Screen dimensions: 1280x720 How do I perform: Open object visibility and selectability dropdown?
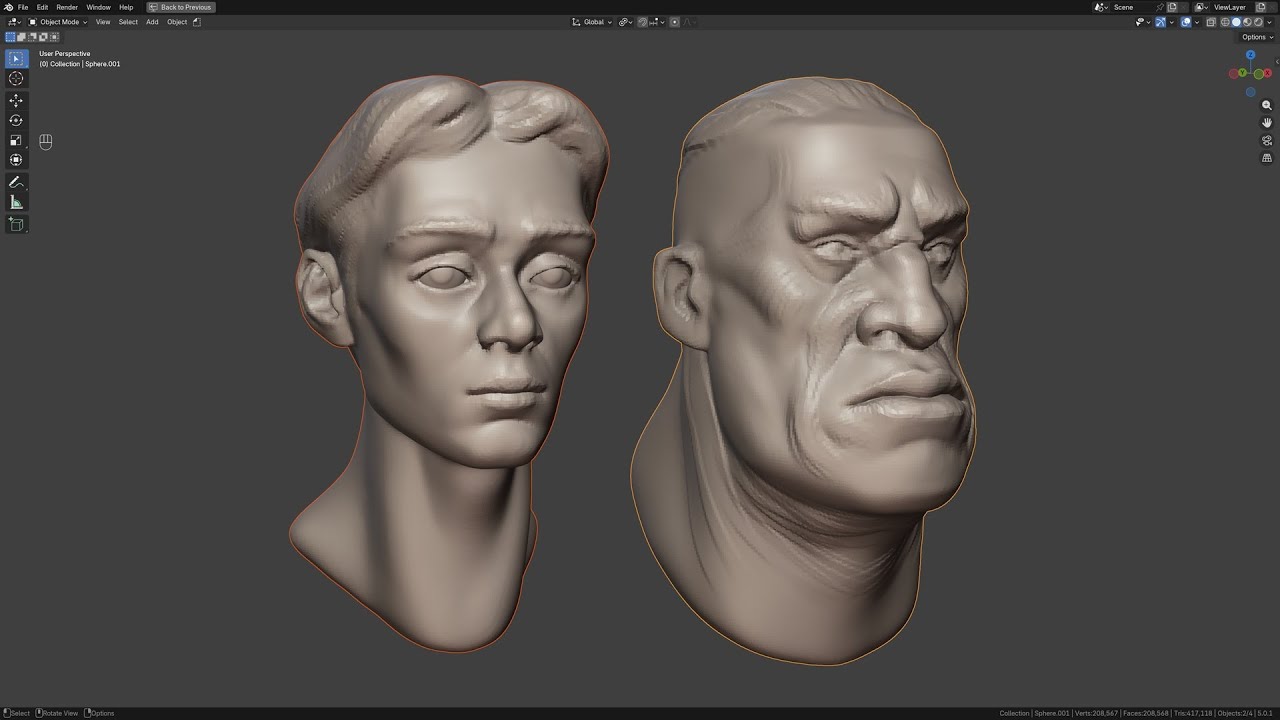1143,22
